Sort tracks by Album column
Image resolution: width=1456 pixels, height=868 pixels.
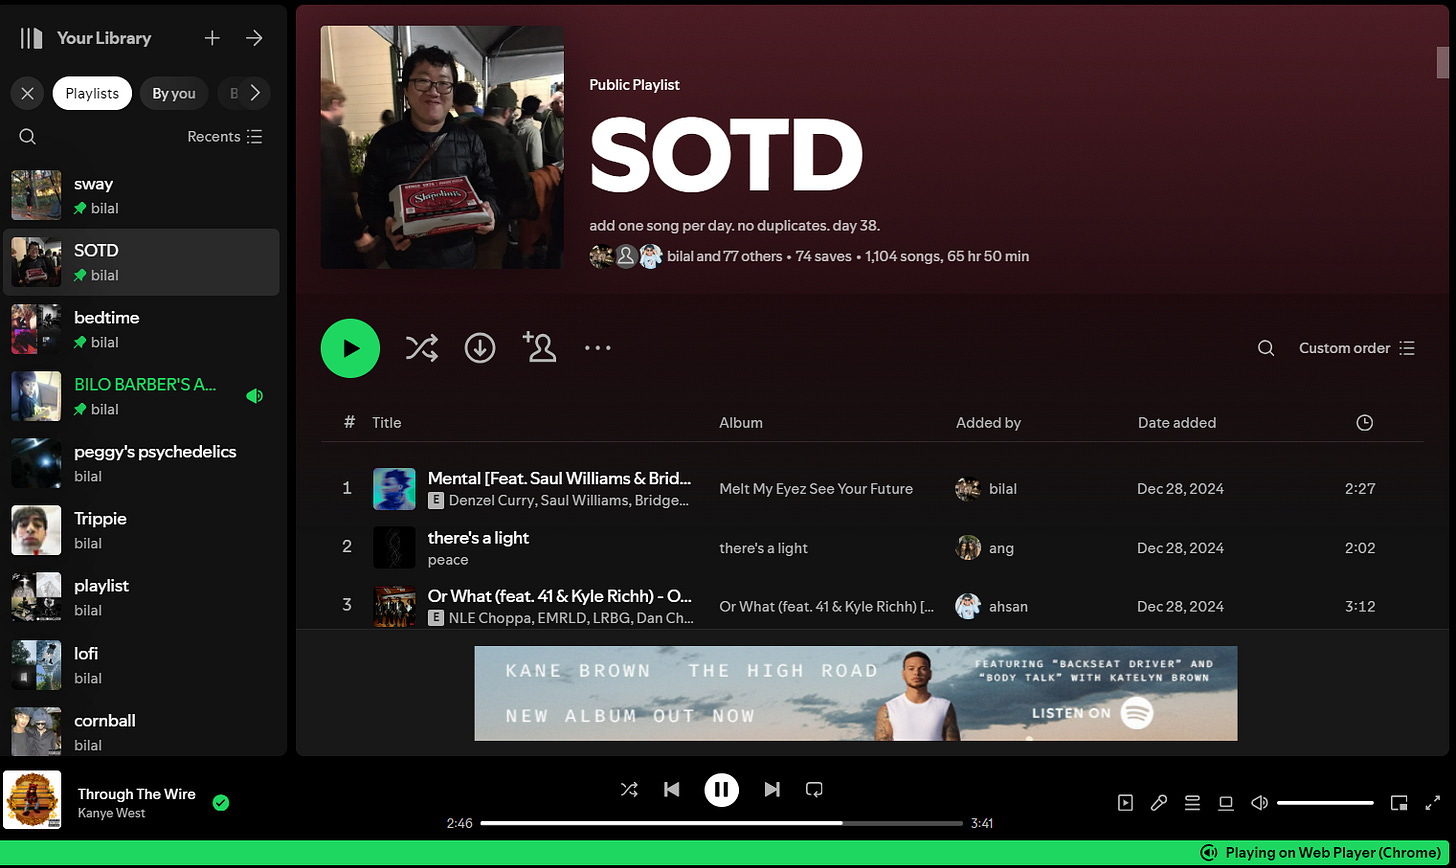click(x=741, y=423)
